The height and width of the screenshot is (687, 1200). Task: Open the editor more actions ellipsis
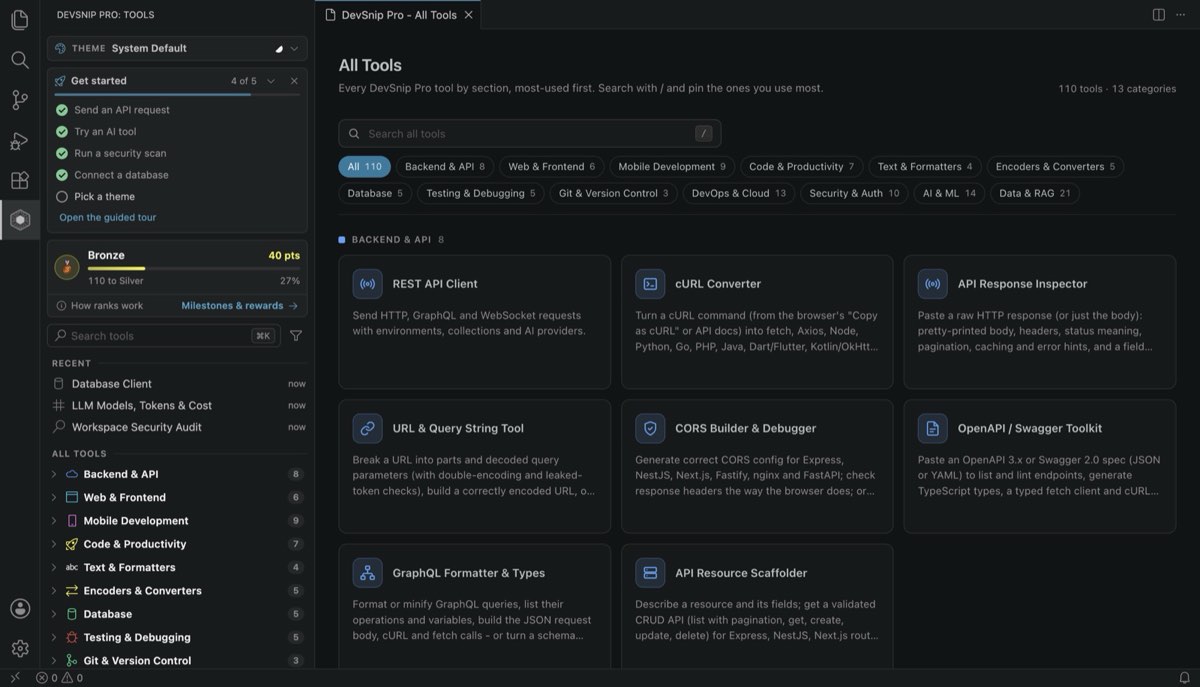pyautogui.click(x=1180, y=15)
